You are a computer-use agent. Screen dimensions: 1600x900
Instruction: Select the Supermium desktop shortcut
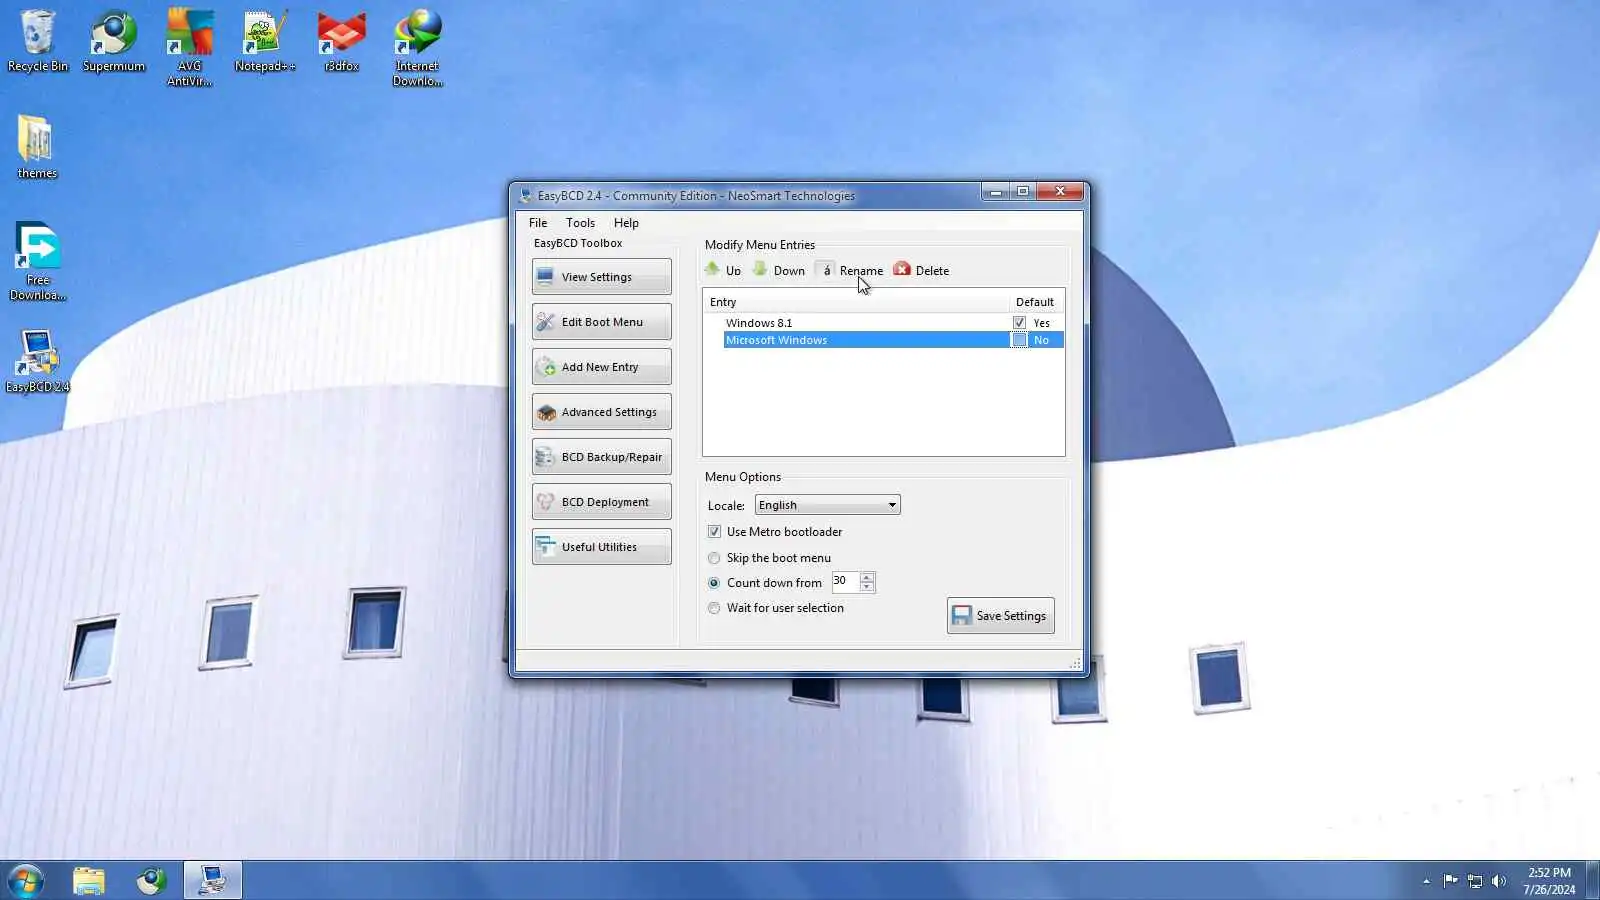[114, 41]
